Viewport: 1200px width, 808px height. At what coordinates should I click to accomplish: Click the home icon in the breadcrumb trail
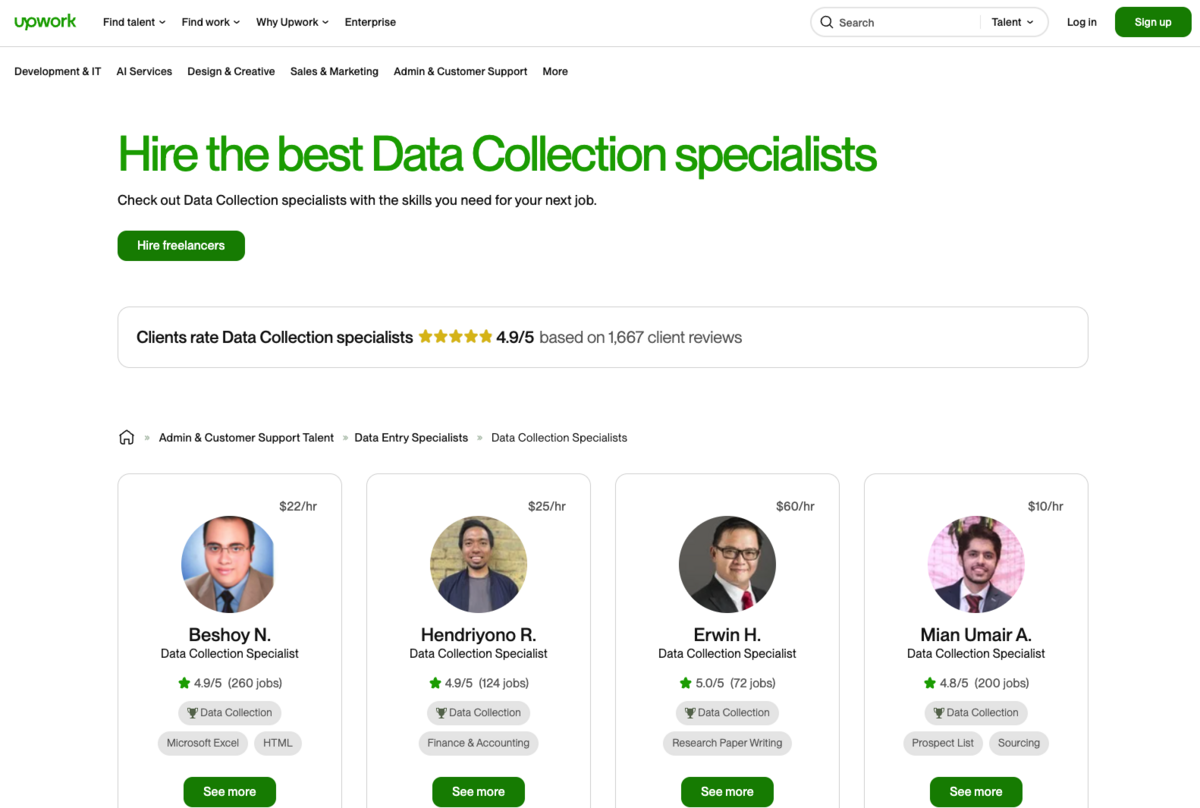126,436
